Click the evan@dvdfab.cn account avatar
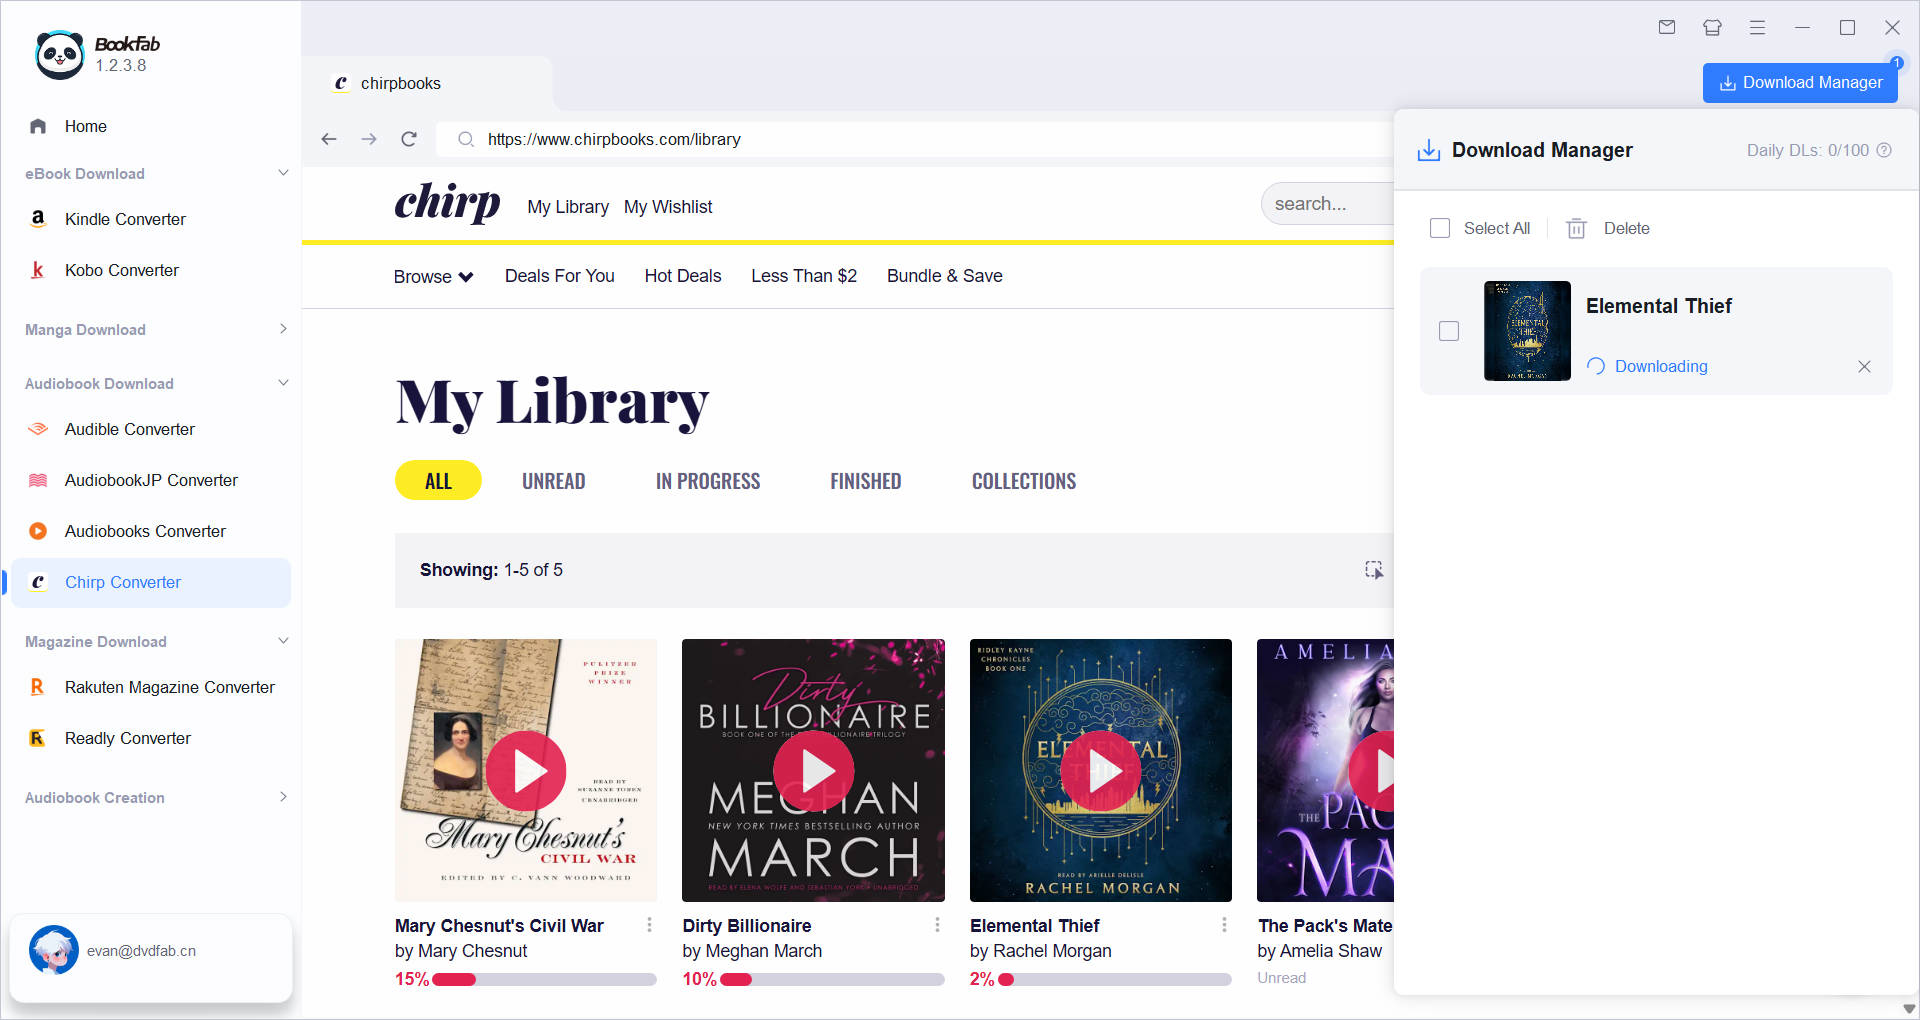Viewport: 1920px width, 1020px height. point(54,950)
